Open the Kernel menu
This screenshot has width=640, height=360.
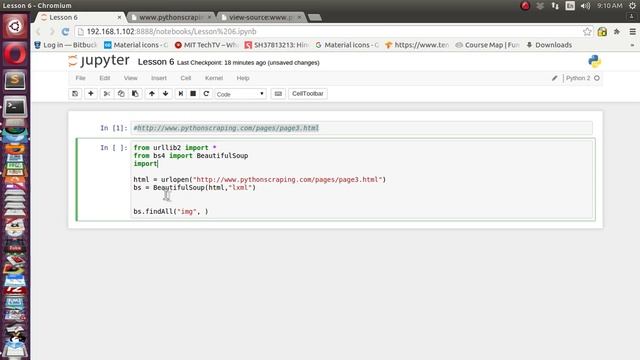coord(214,78)
